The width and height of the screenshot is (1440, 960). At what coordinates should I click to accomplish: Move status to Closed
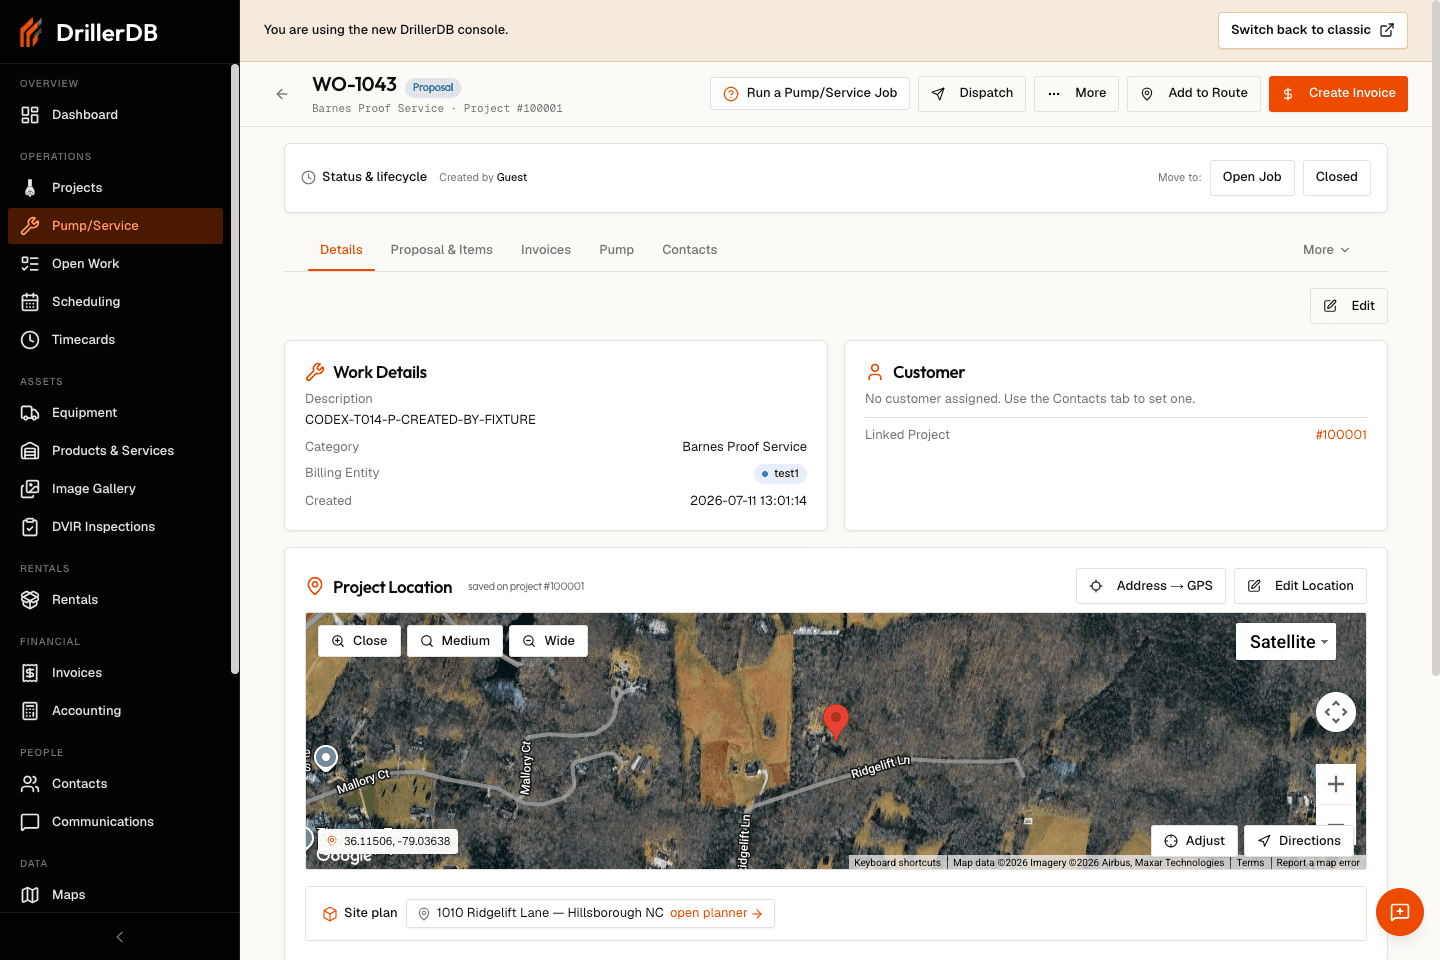point(1337,177)
